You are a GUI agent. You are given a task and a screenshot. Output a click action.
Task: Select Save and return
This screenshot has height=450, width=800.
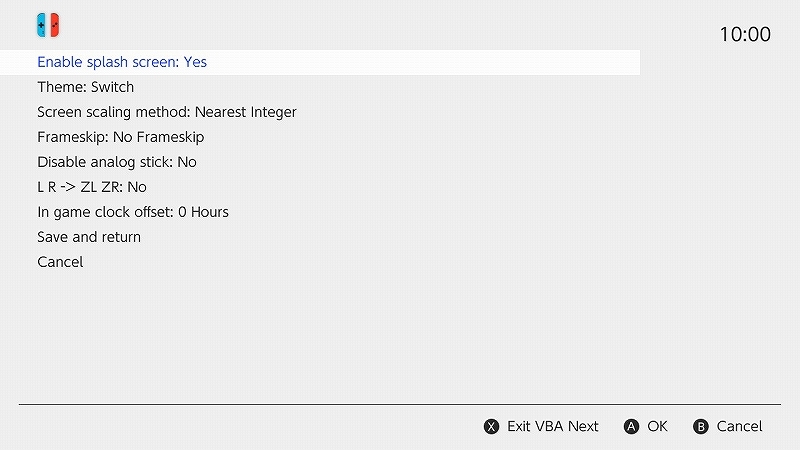point(89,237)
